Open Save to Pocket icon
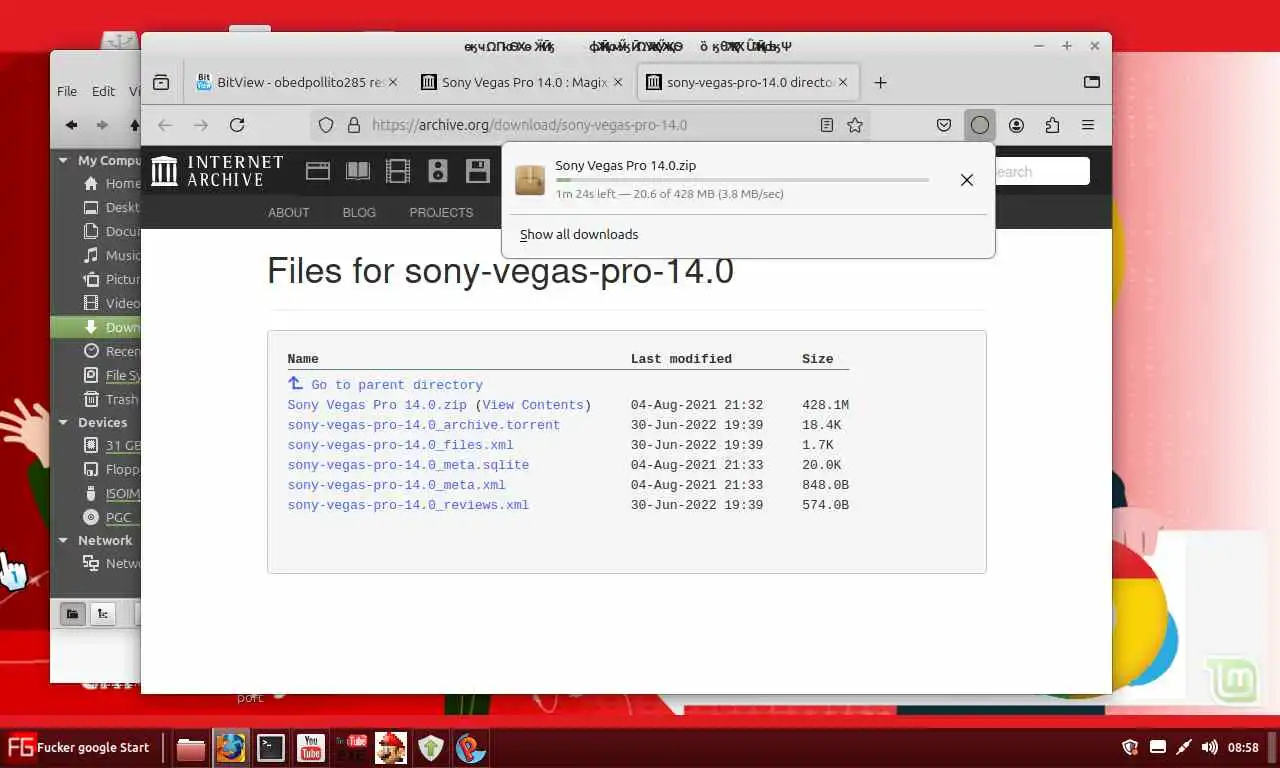The width and height of the screenshot is (1280, 768). click(x=944, y=125)
